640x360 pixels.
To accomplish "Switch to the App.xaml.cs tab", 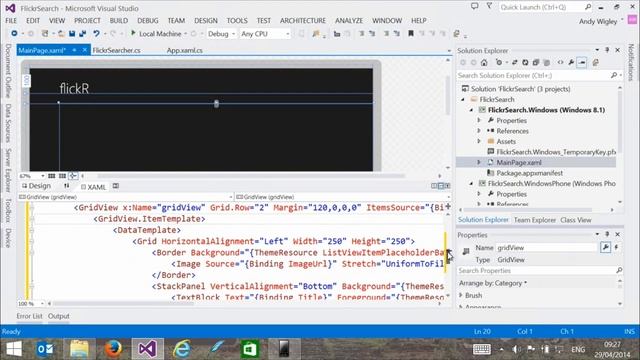I will coord(184,51).
